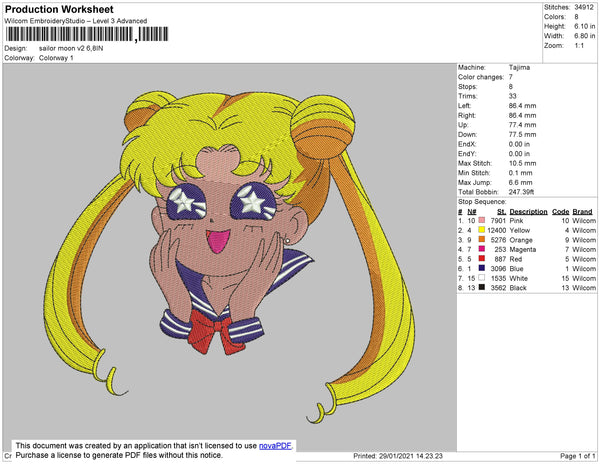Click the 'Brand' column header
The image size is (600, 464).
[x=582, y=212]
